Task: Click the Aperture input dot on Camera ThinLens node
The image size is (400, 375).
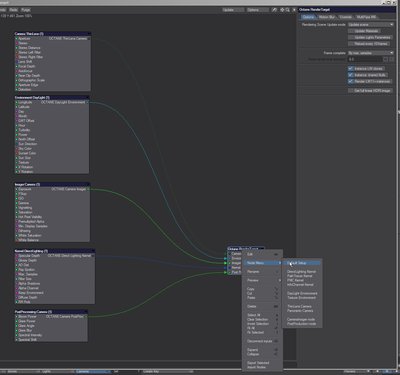Action: point(16,39)
